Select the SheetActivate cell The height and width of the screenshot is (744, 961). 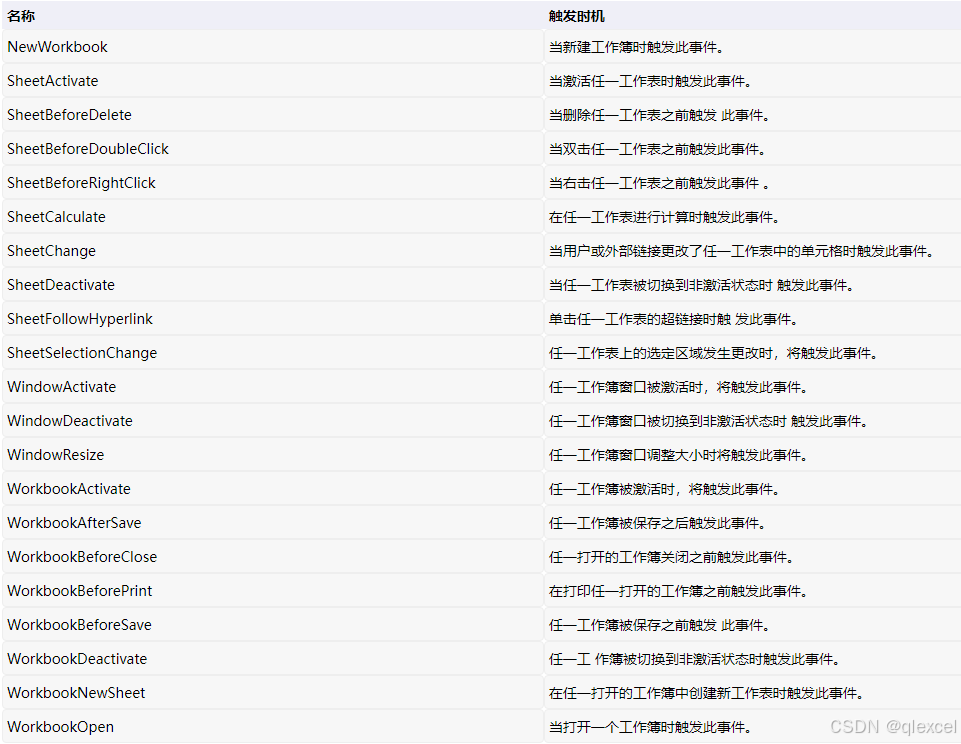53,81
